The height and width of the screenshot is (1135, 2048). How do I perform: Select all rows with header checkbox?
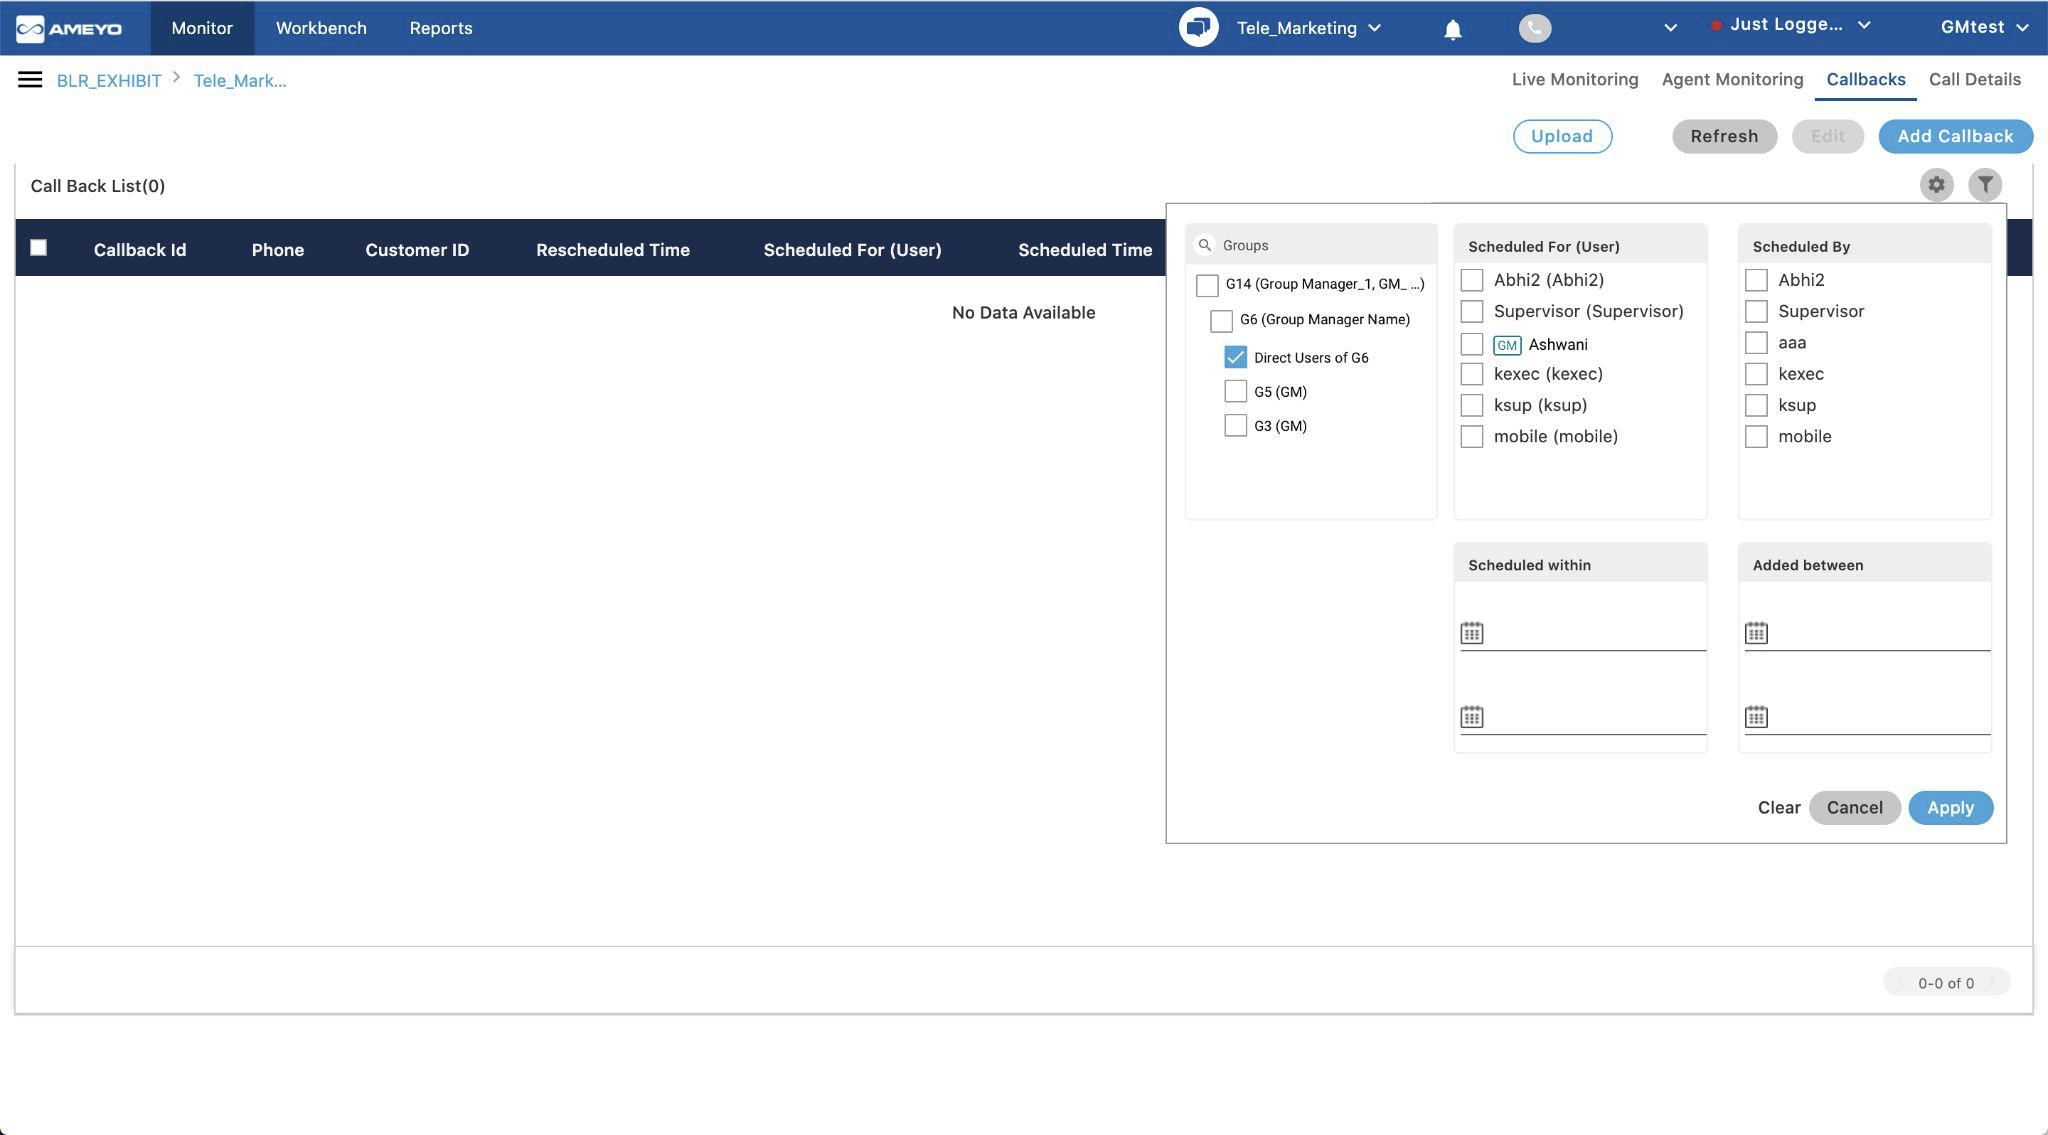pos(38,247)
